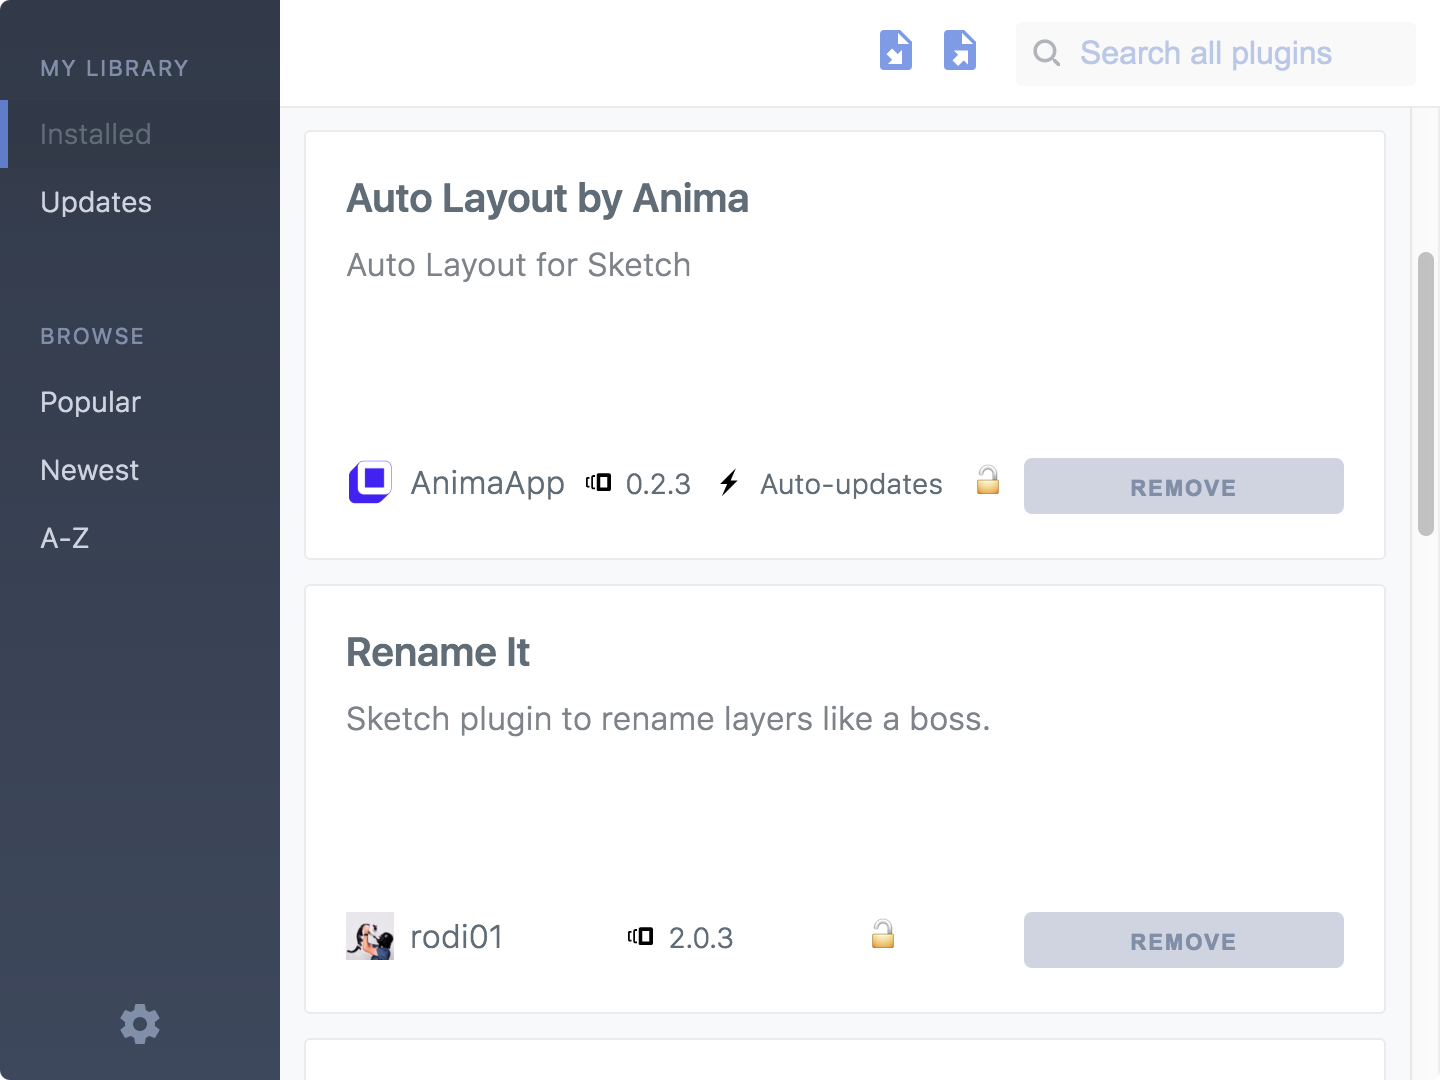The image size is (1440, 1080).
Task: Click the AnimaApp author name
Action: 487,483
